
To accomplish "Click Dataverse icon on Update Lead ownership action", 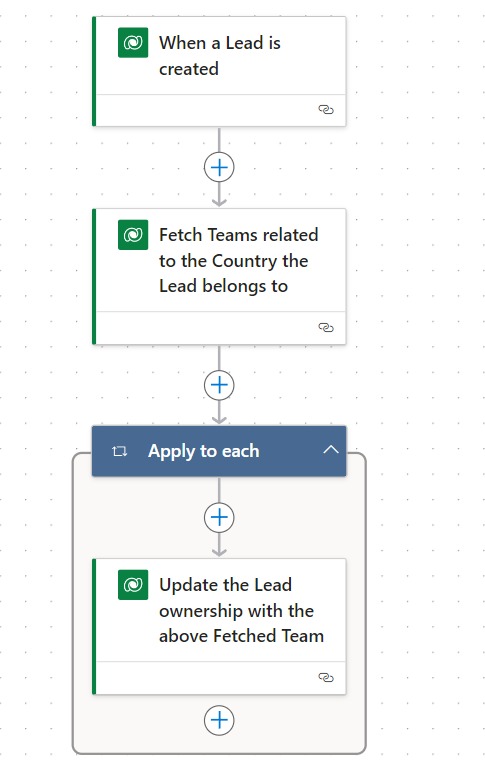I will click(x=133, y=585).
